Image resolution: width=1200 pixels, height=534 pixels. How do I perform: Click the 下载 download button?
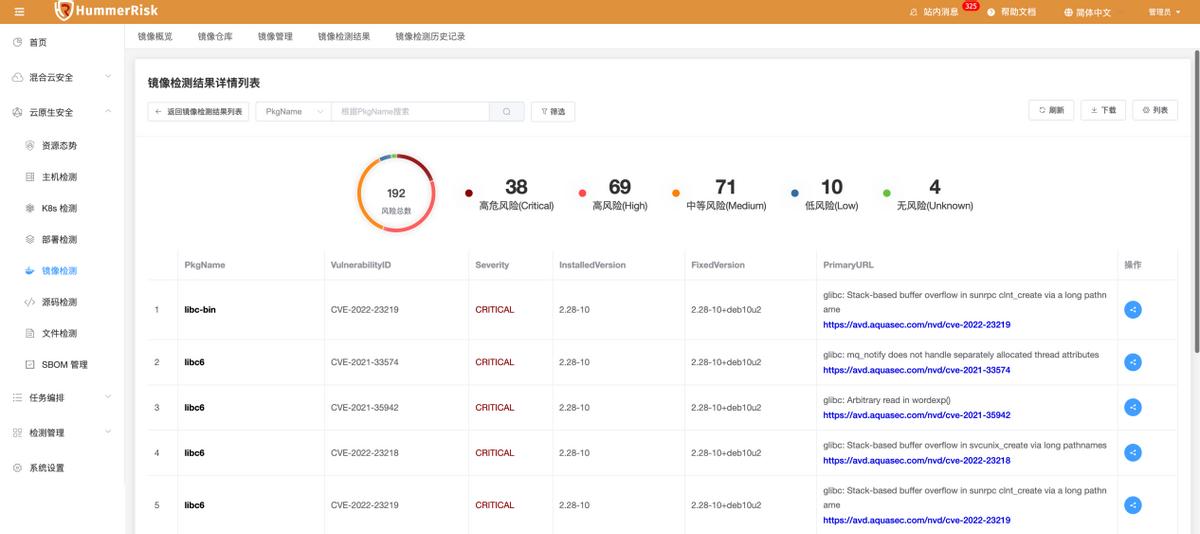pyautogui.click(x=1103, y=110)
